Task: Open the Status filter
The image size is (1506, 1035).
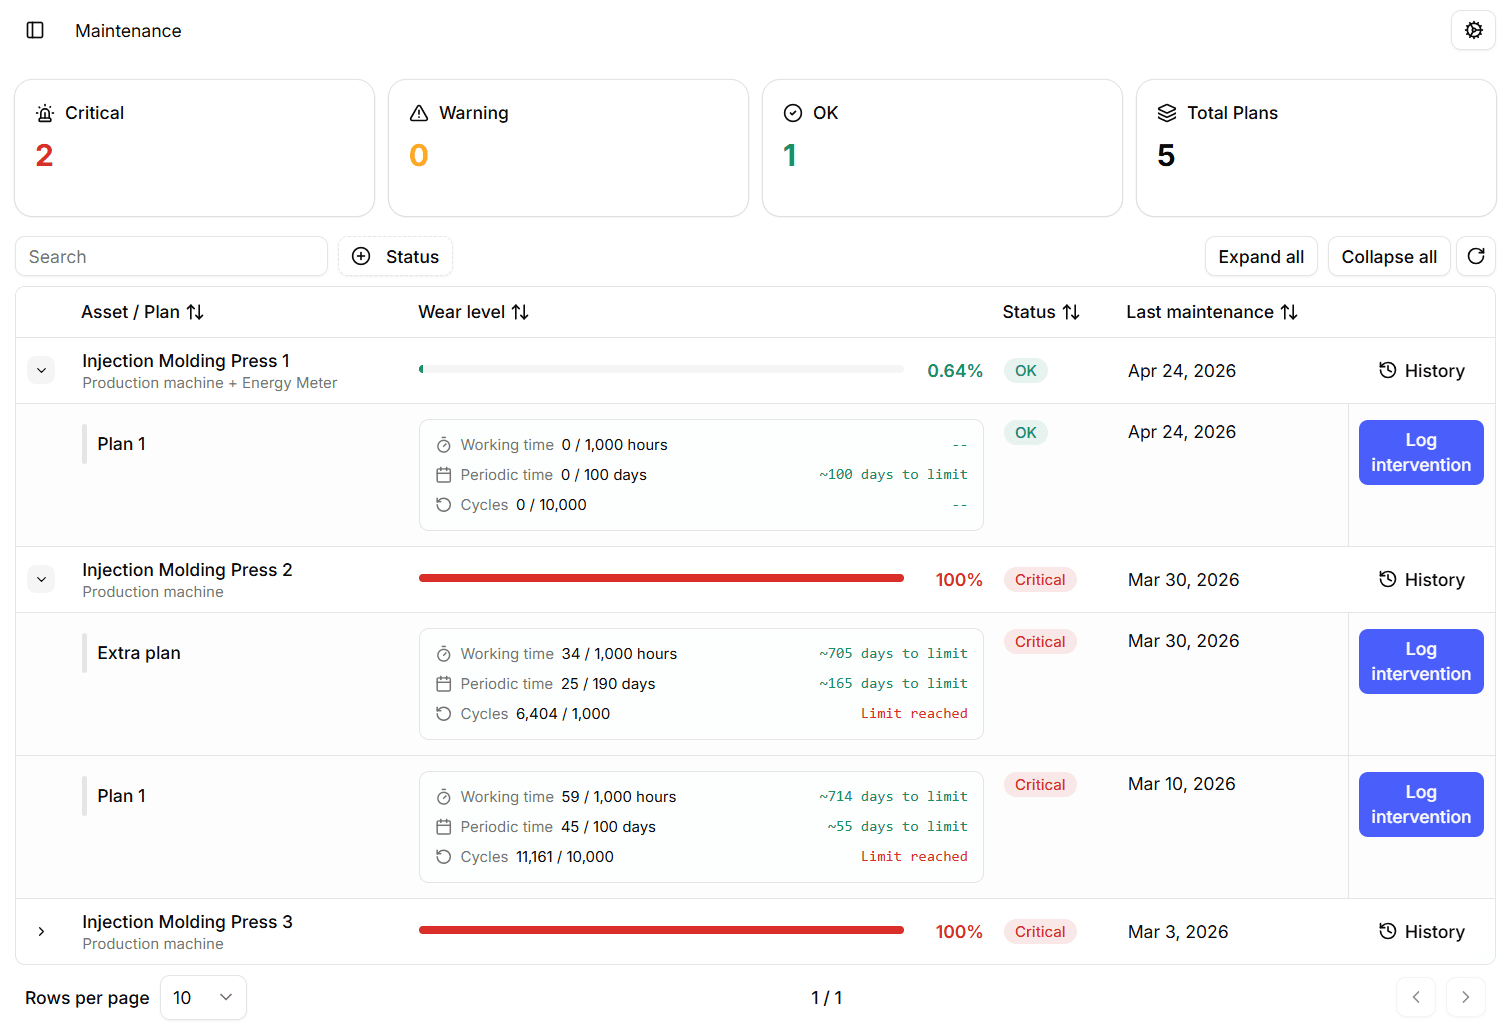Action: (x=395, y=256)
